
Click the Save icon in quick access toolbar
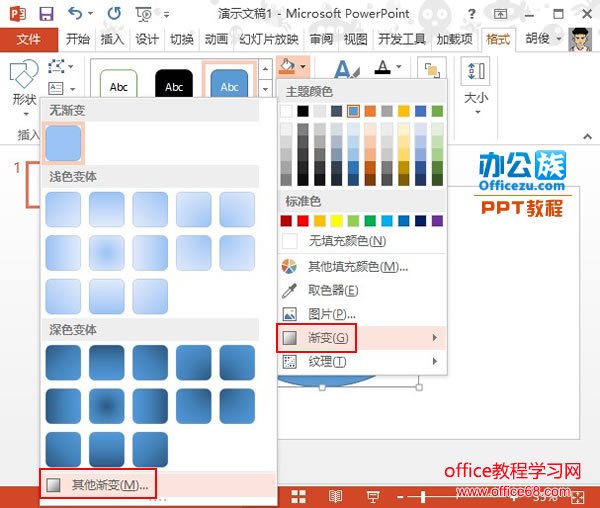[x=46, y=14]
